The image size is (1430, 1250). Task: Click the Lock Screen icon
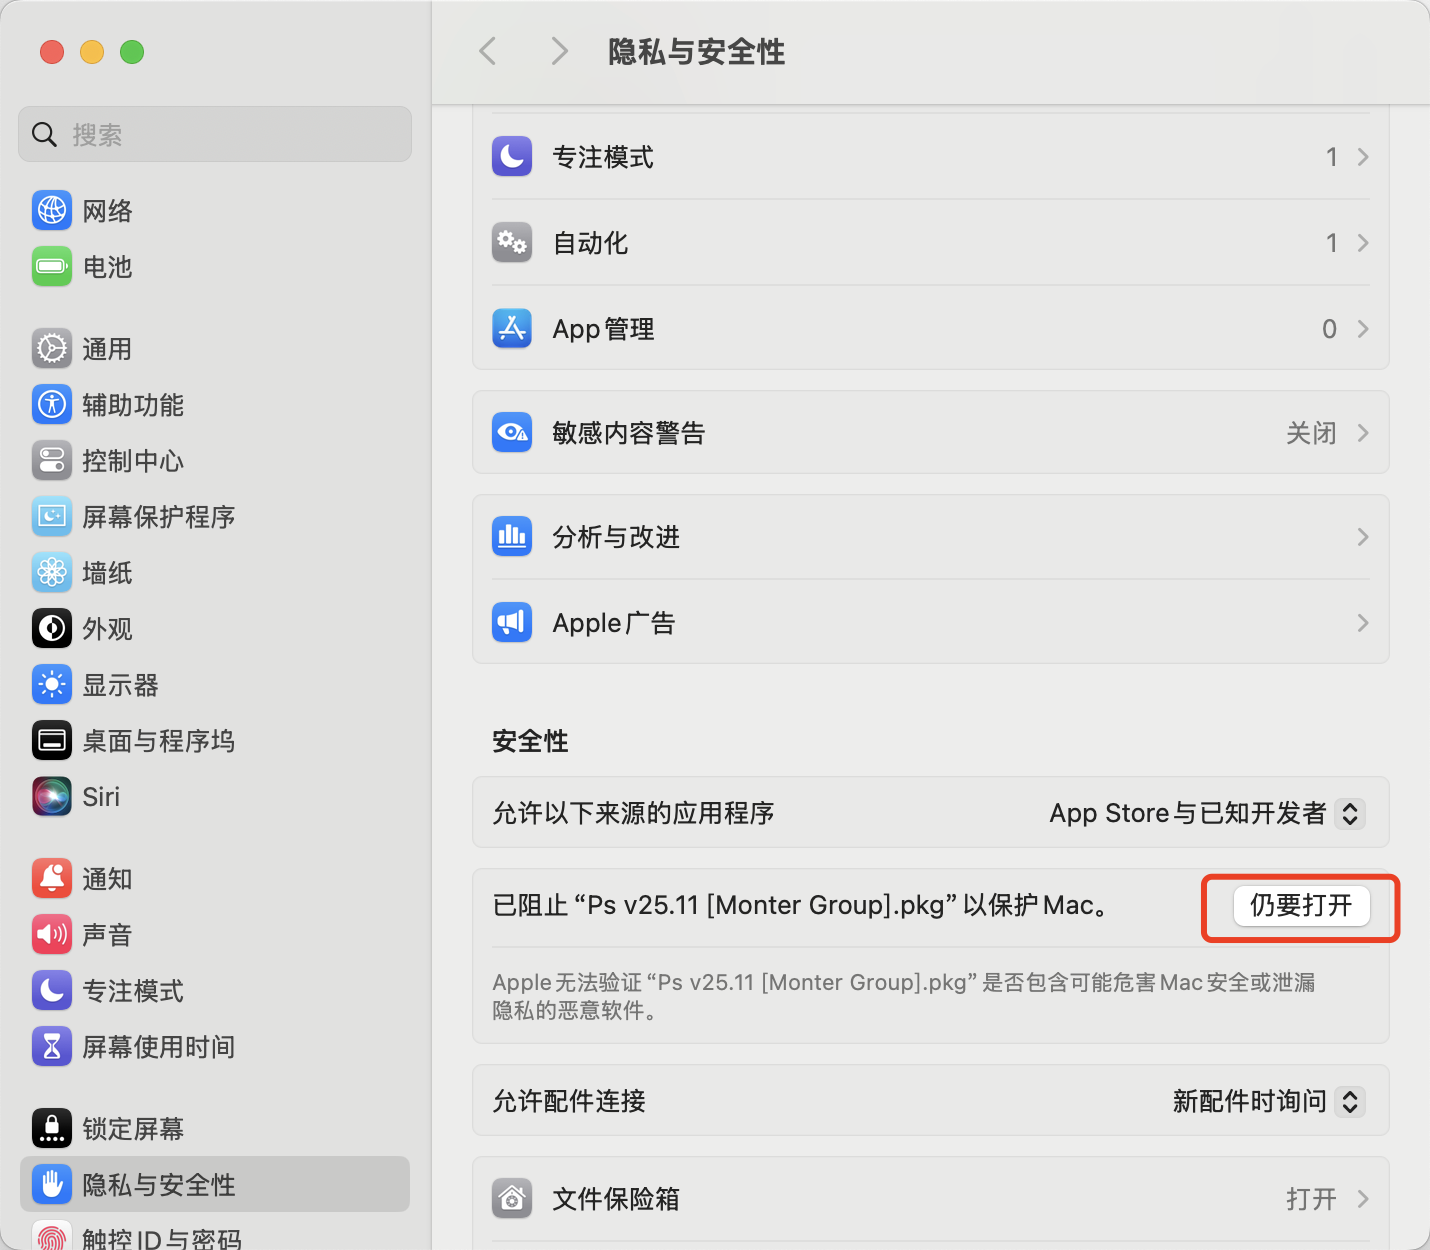coord(52,1129)
